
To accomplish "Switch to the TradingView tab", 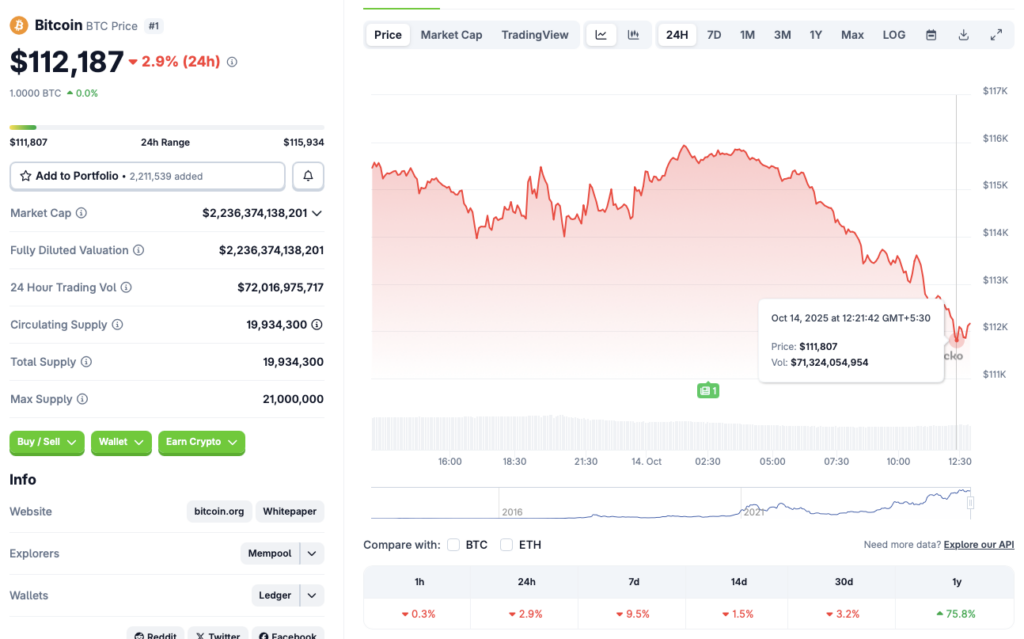I will [x=535, y=35].
